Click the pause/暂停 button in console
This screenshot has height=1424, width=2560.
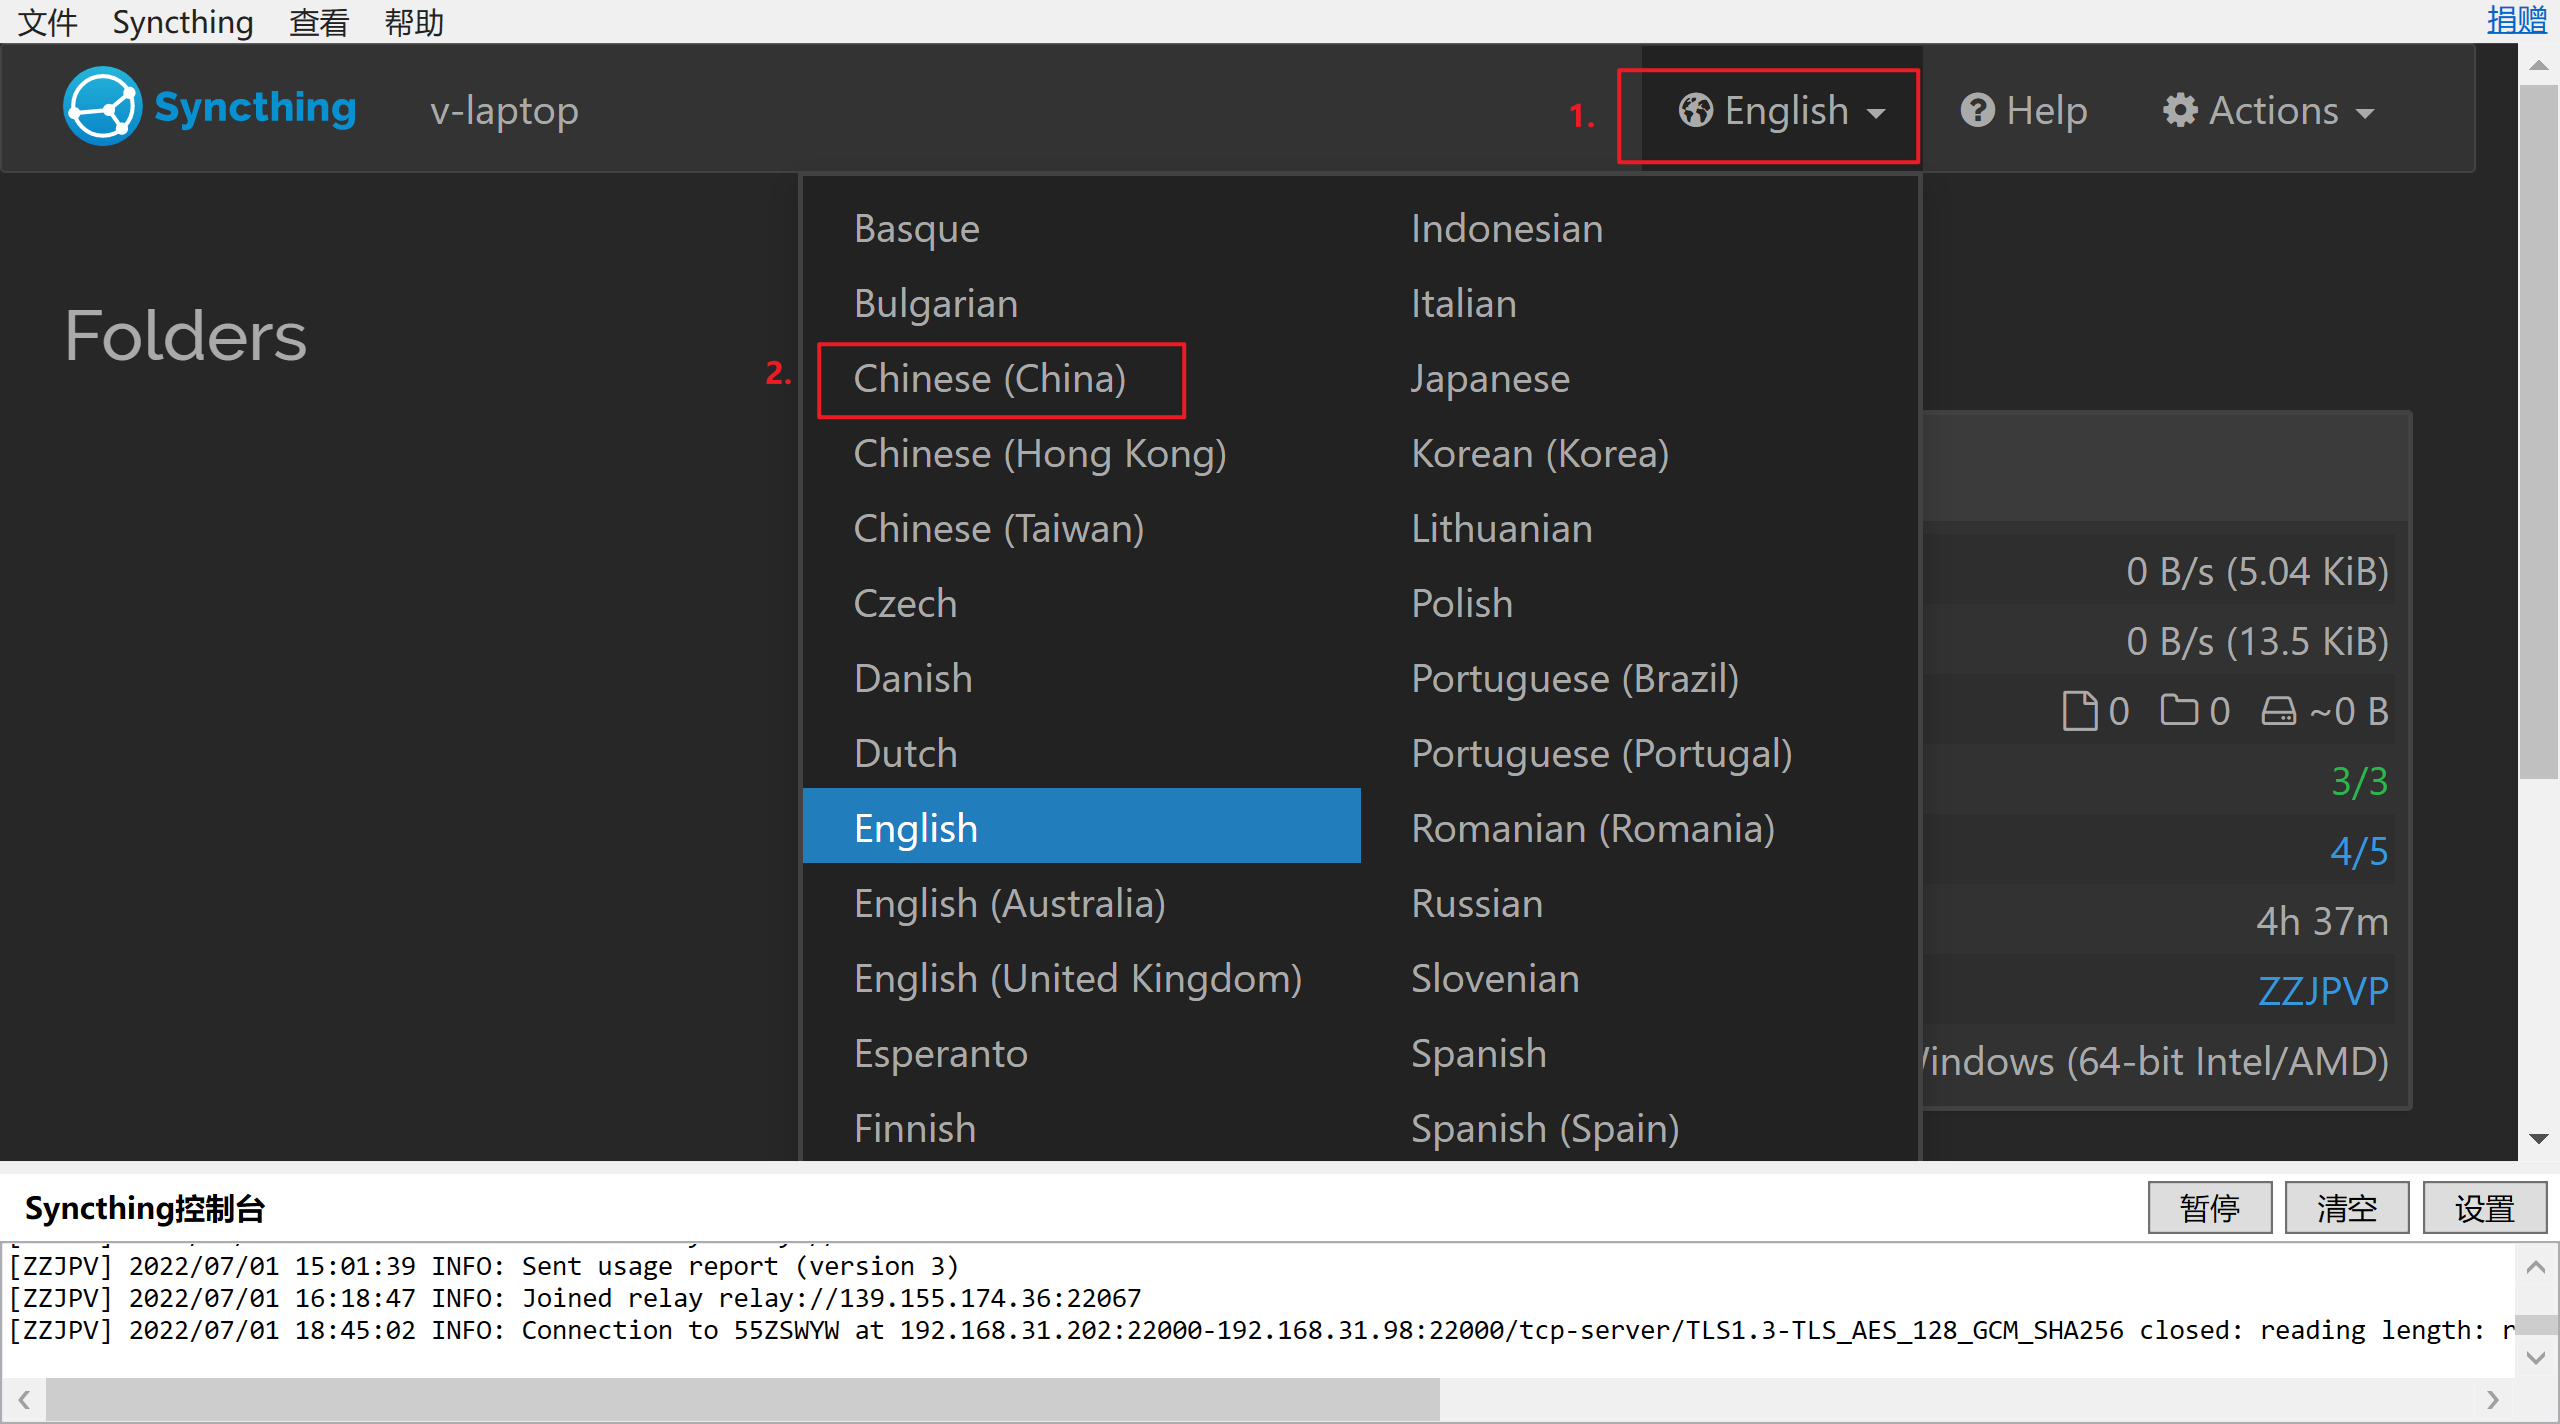pyautogui.click(x=2213, y=1207)
